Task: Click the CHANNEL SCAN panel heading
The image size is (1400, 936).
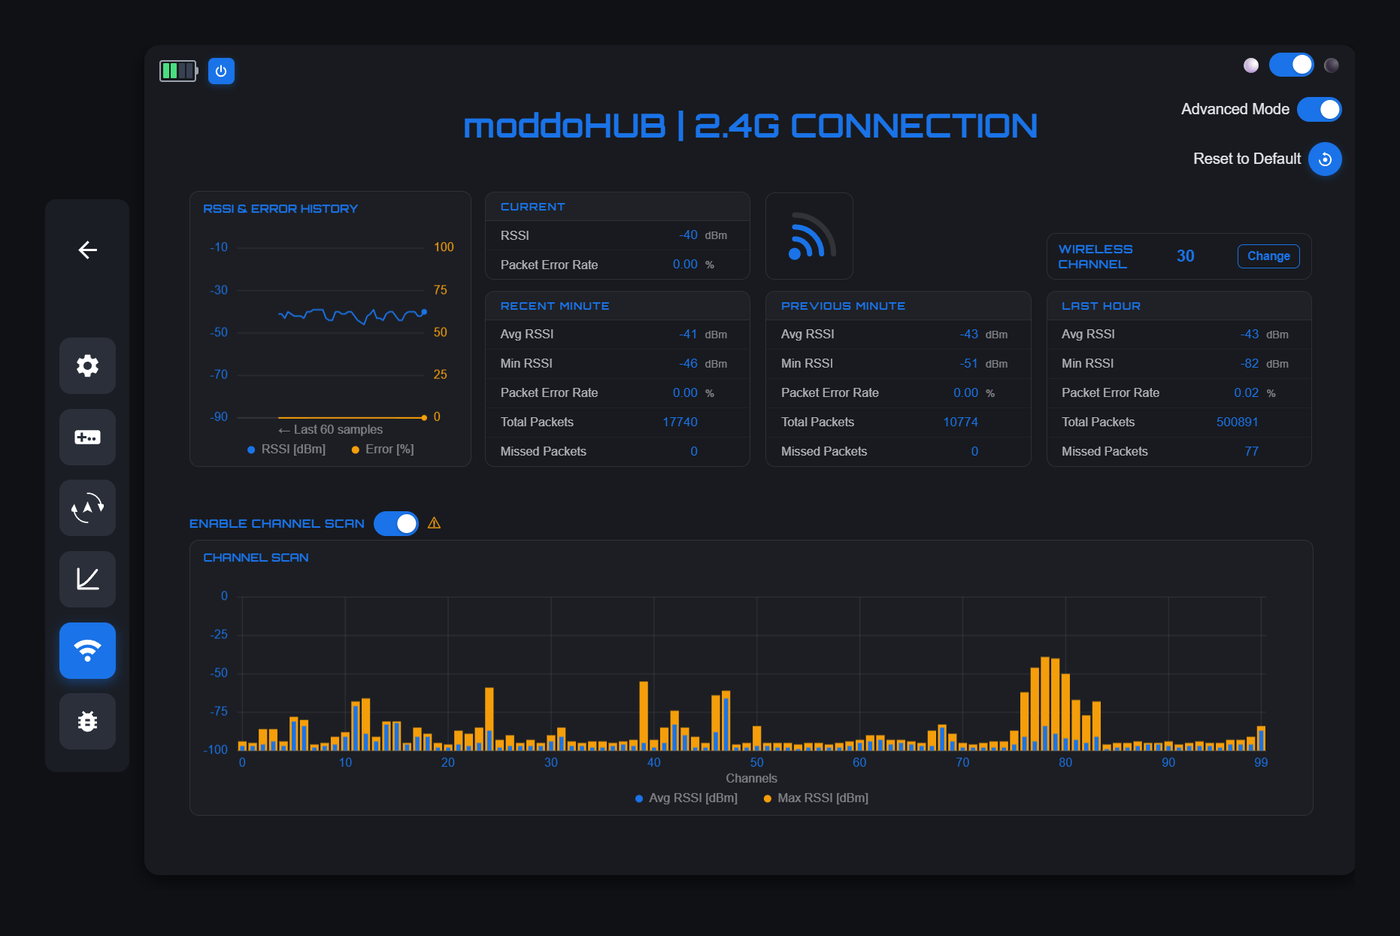Action: pos(256,558)
